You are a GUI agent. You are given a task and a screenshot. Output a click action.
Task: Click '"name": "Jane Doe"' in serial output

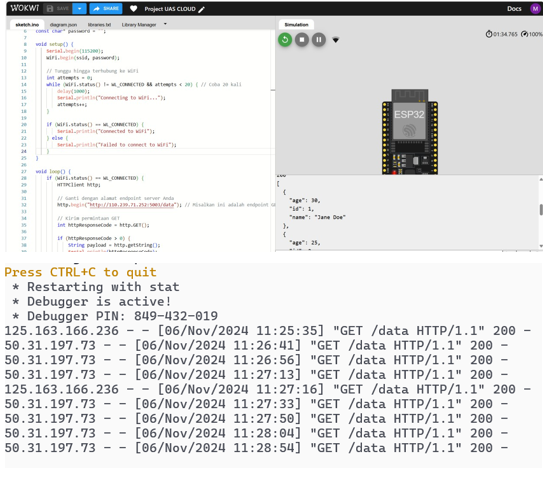pyautogui.click(x=318, y=217)
